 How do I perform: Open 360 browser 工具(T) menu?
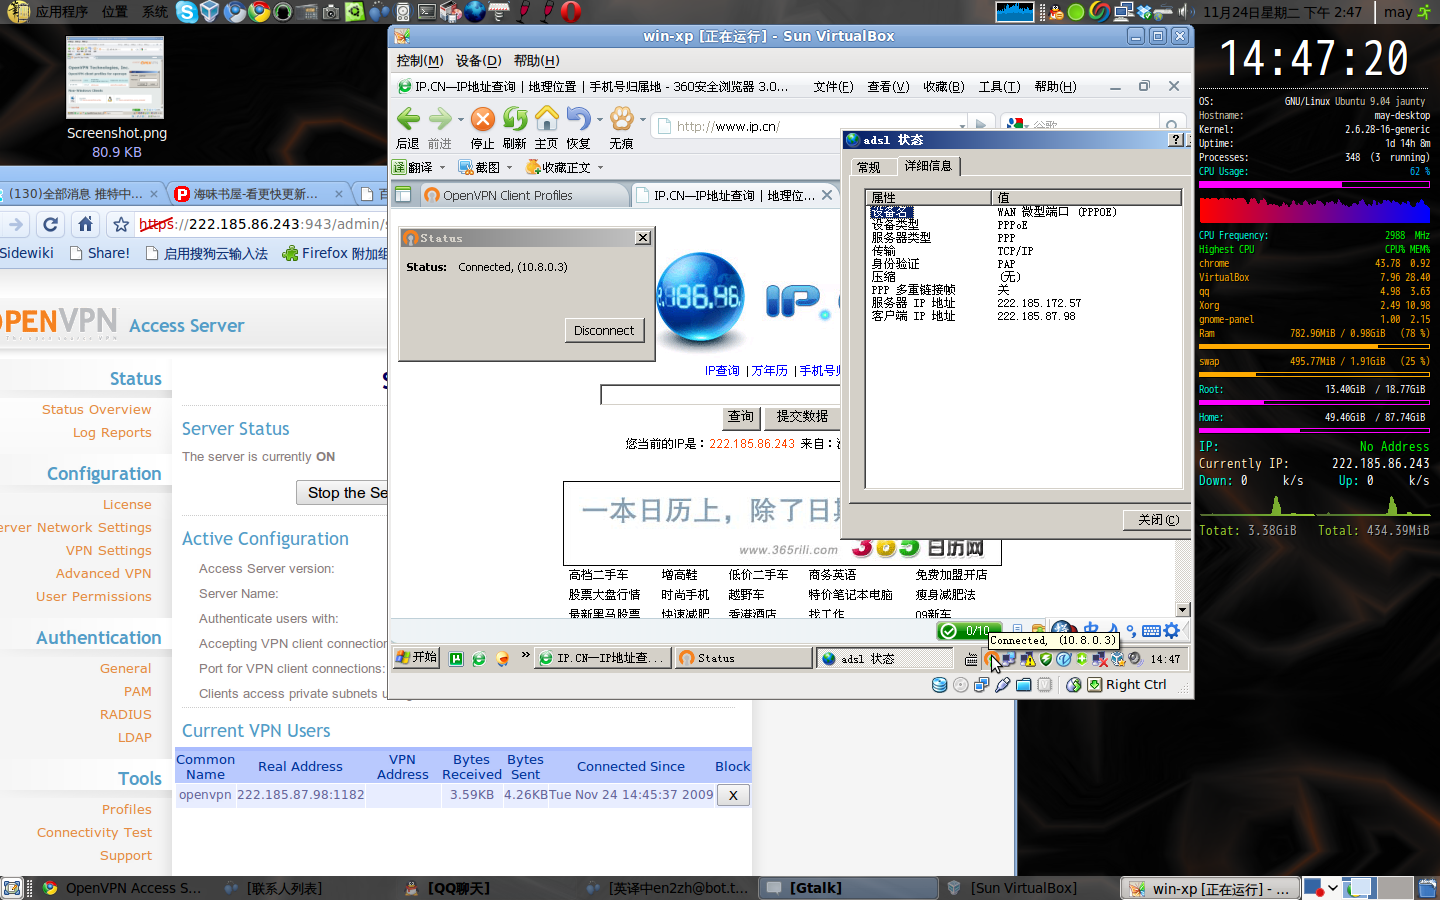click(x=999, y=87)
